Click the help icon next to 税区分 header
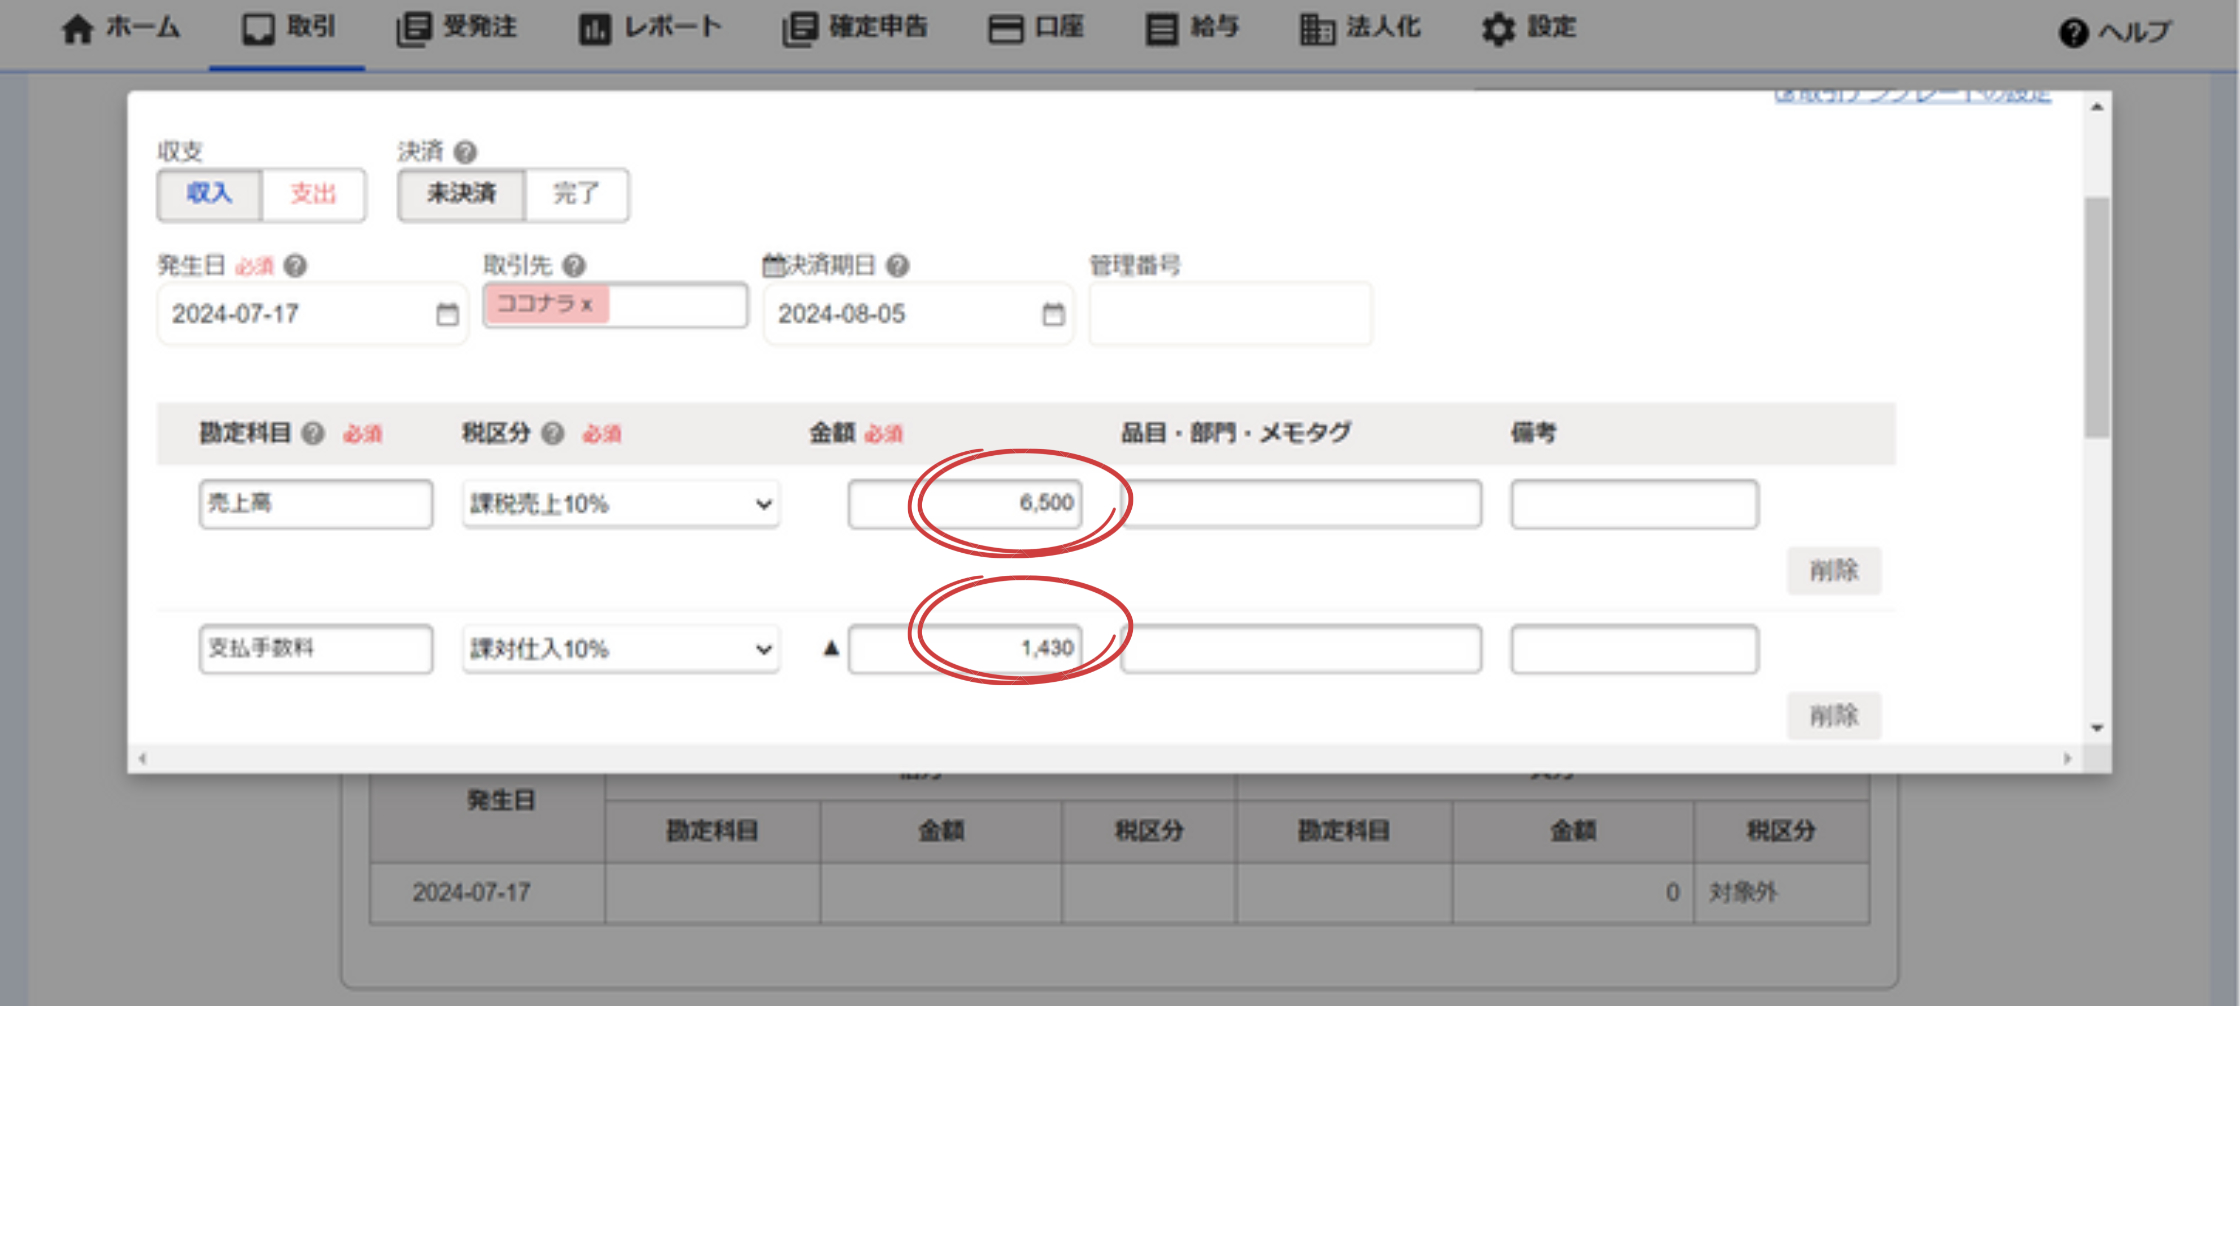2240x1260 pixels. click(x=553, y=434)
